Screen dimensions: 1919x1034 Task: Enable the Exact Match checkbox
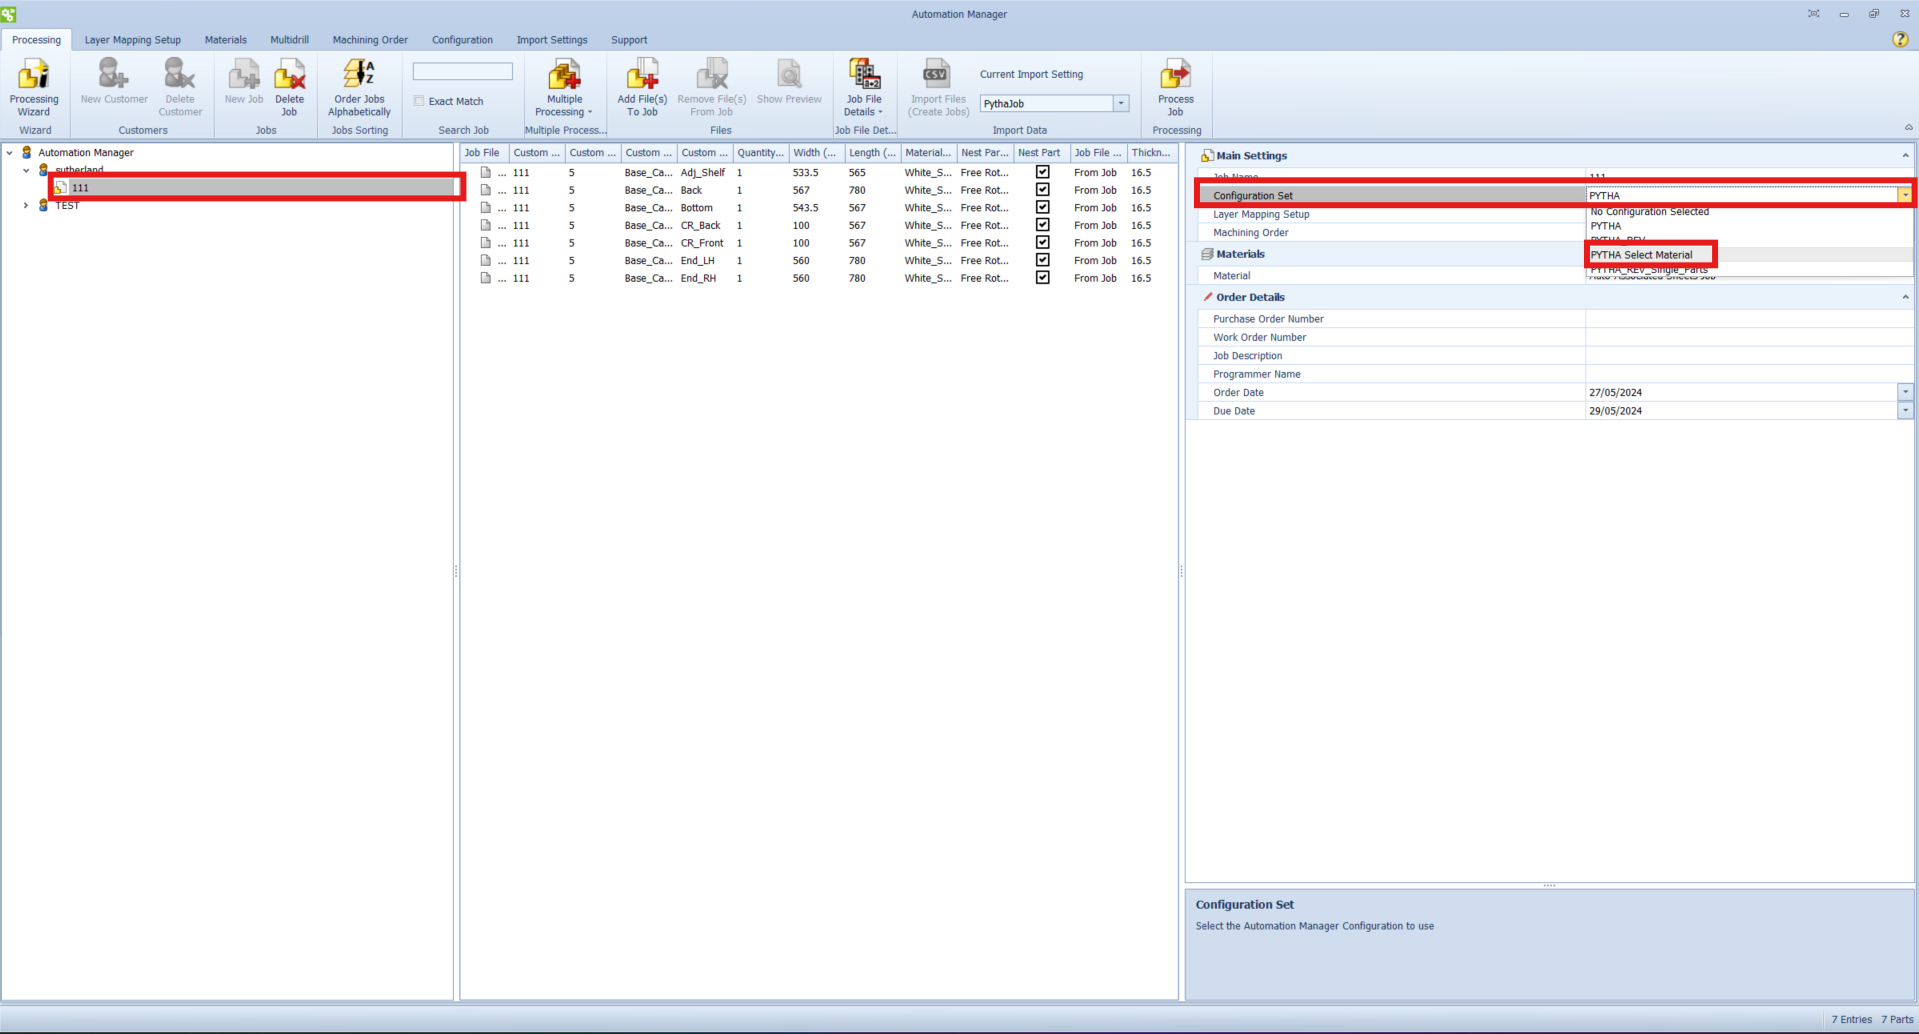click(419, 101)
